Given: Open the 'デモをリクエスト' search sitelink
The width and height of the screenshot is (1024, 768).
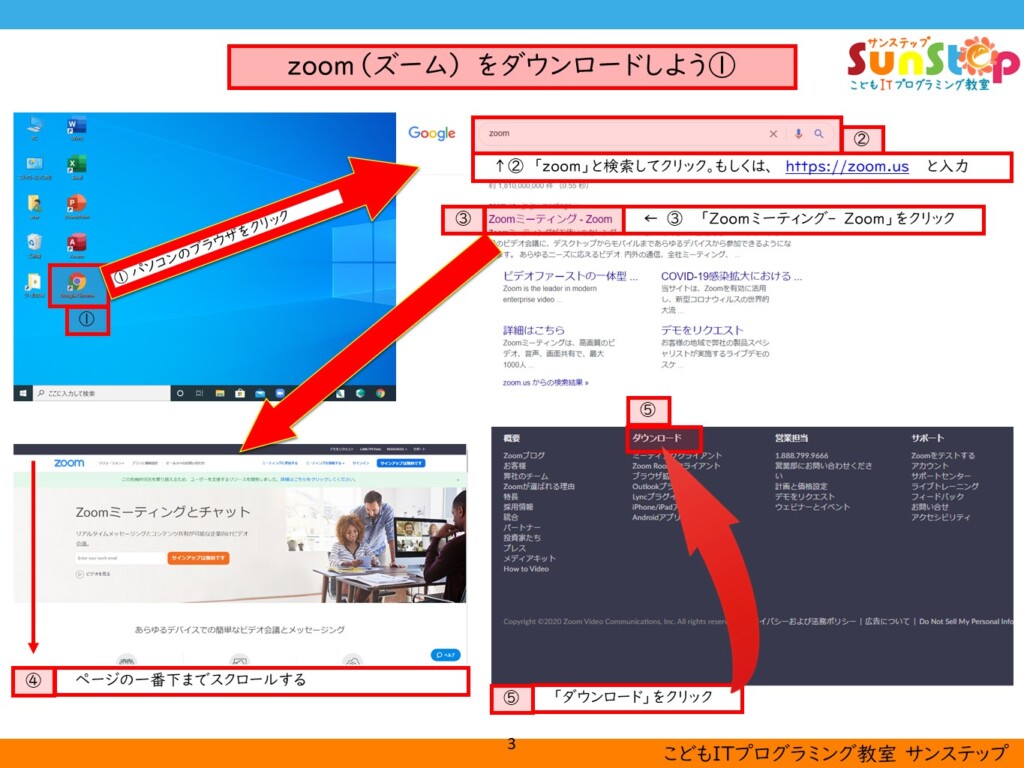Looking at the screenshot, I should [702, 330].
